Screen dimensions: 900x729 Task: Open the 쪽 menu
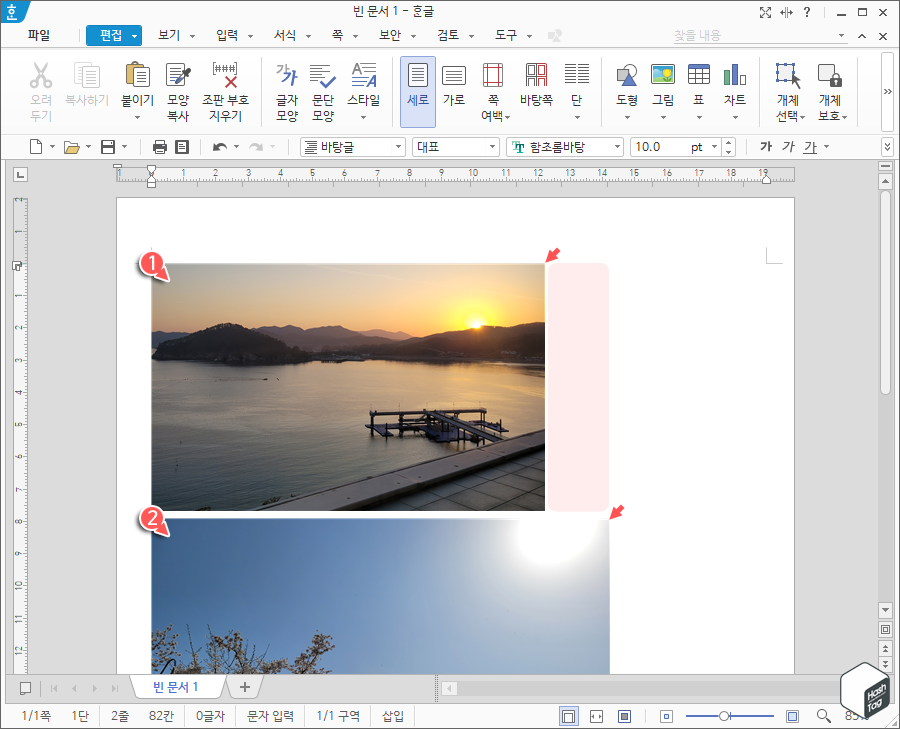(x=338, y=36)
